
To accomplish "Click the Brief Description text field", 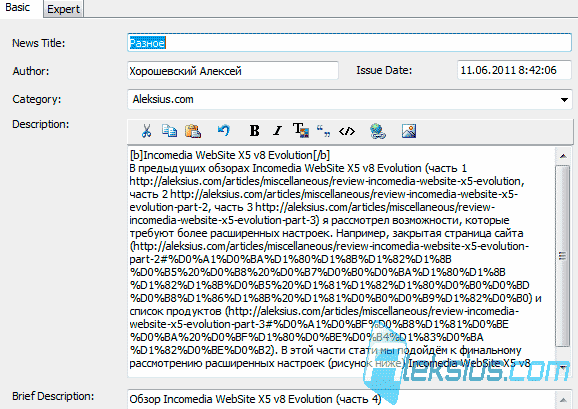I will pyautogui.click(x=341, y=399).
